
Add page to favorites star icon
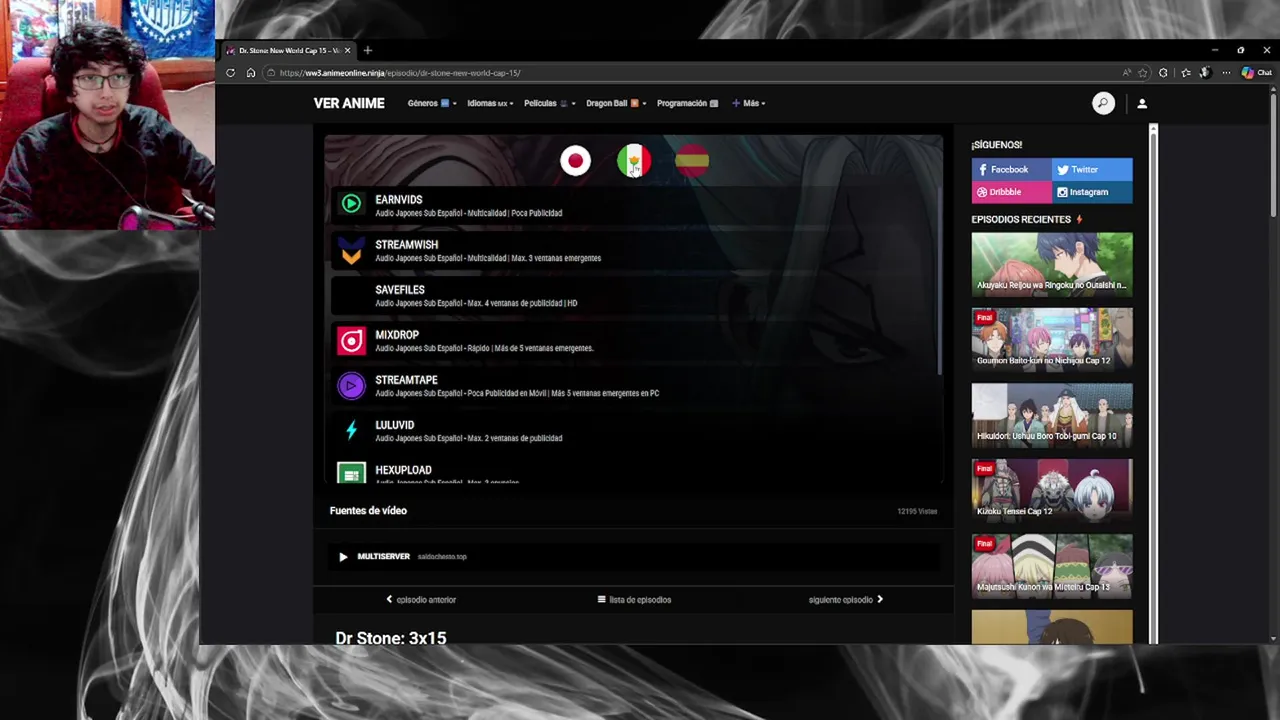[x=1143, y=73]
